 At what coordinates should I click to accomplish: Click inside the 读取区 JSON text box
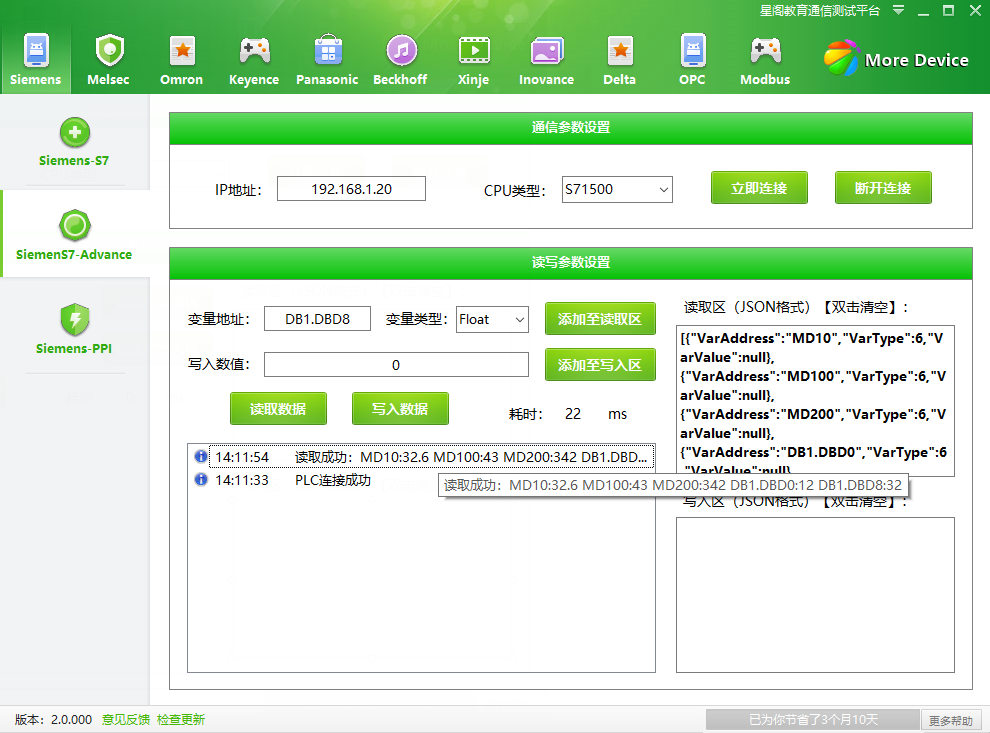(815, 400)
